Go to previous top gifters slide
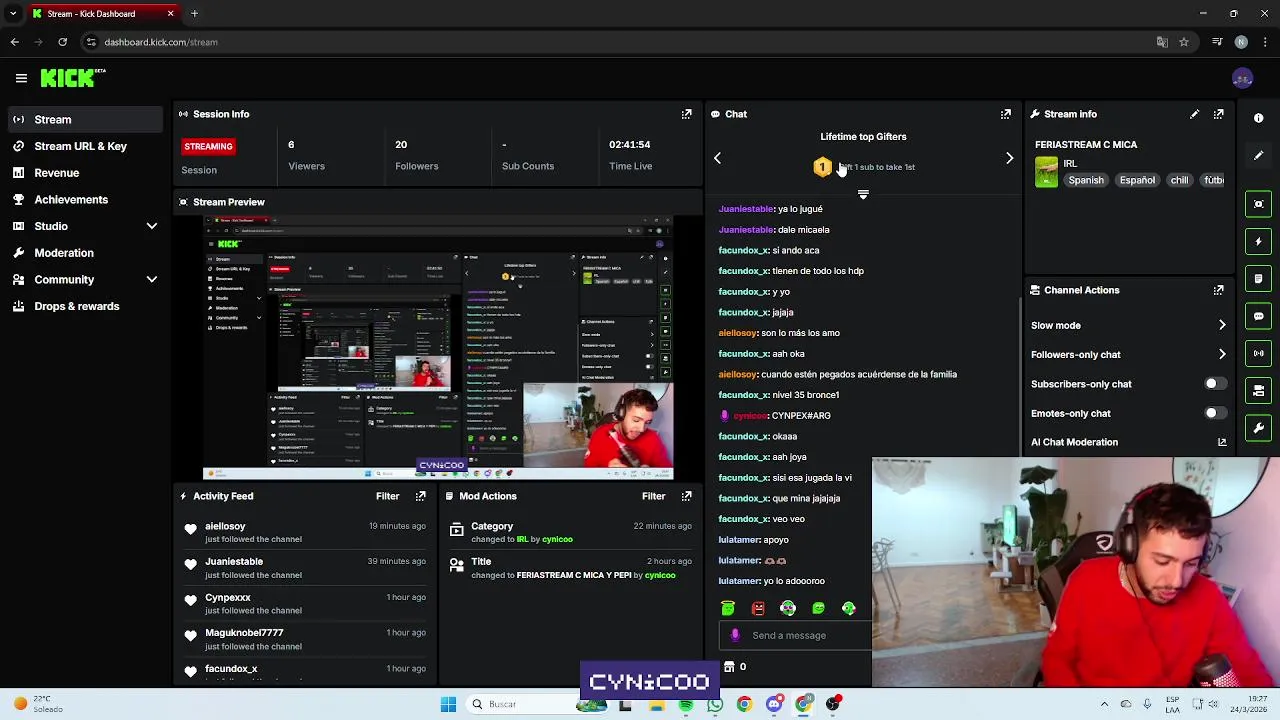1280x720 pixels. tap(717, 158)
